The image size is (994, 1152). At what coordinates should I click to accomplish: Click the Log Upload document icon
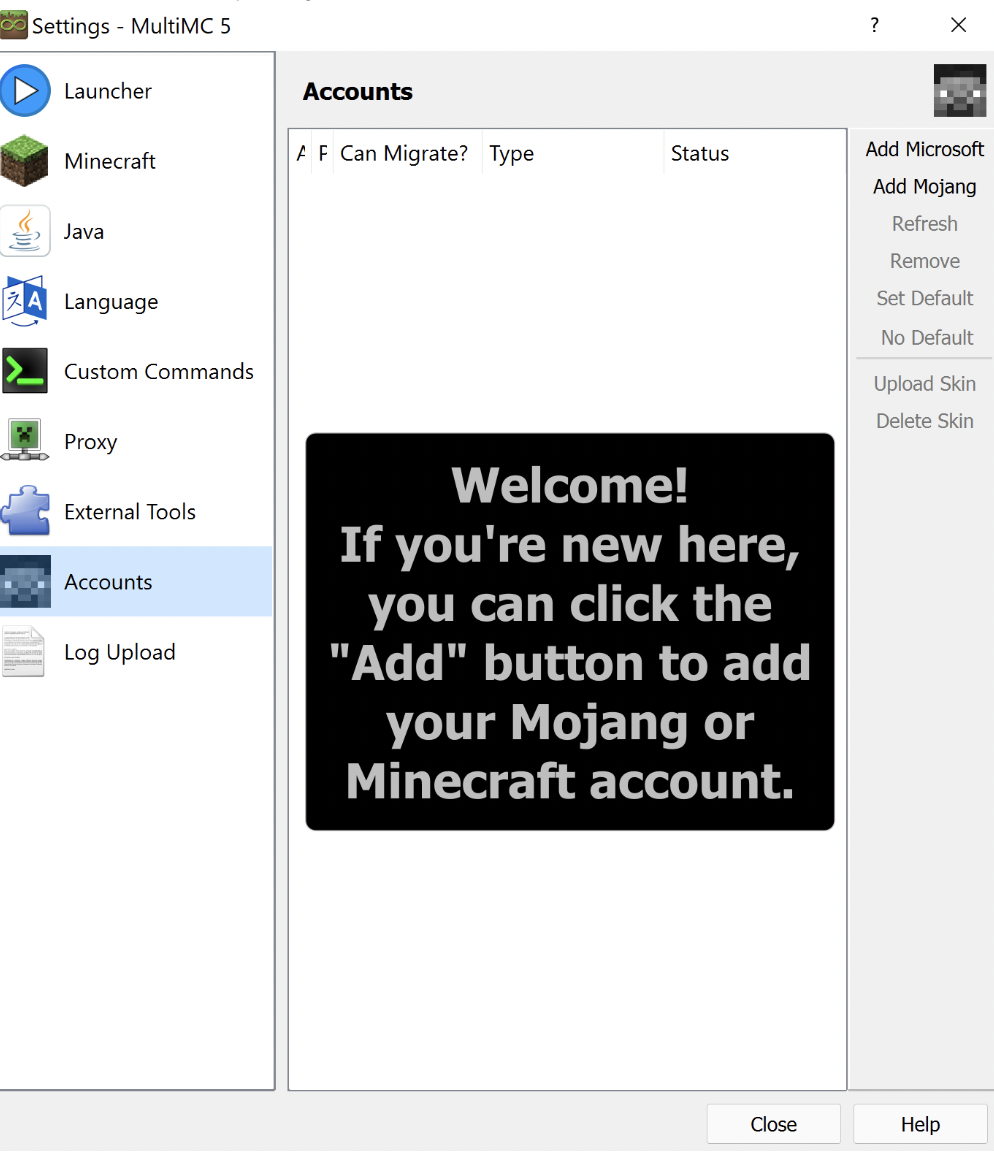pyautogui.click(x=24, y=652)
